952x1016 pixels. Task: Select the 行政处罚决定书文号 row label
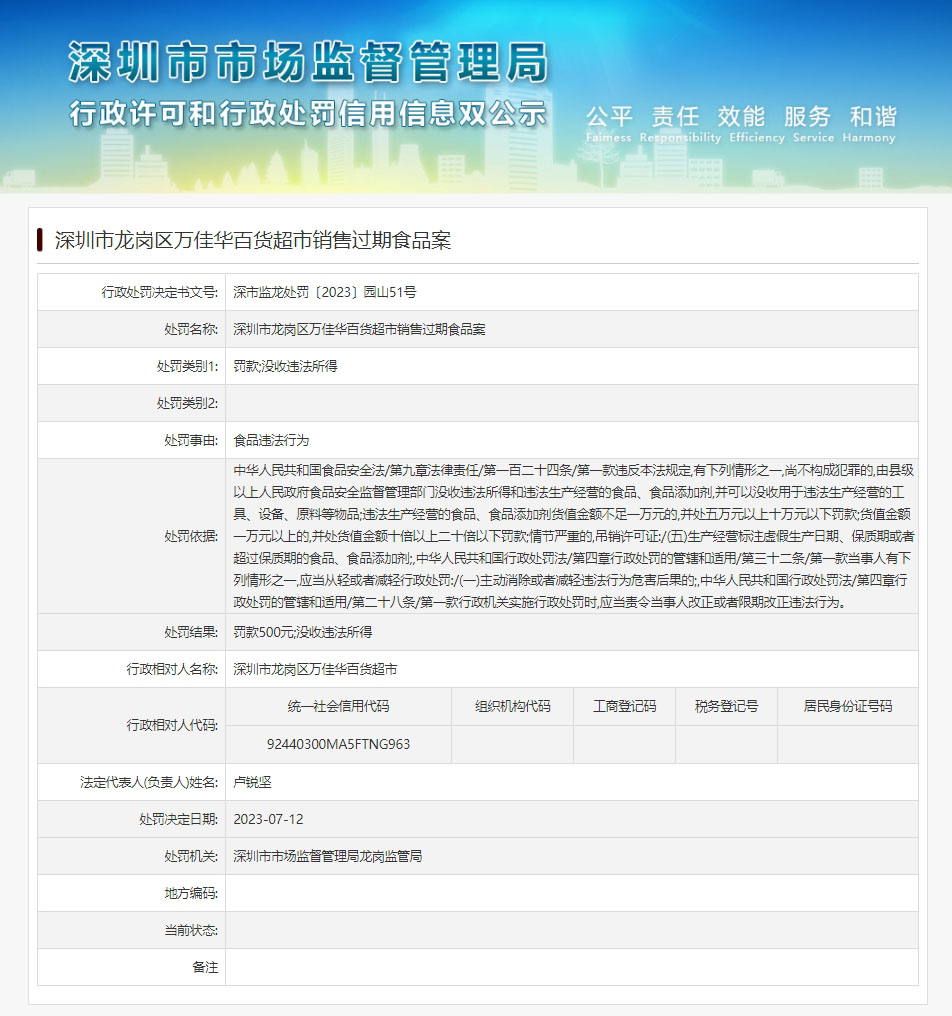tap(160, 292)
